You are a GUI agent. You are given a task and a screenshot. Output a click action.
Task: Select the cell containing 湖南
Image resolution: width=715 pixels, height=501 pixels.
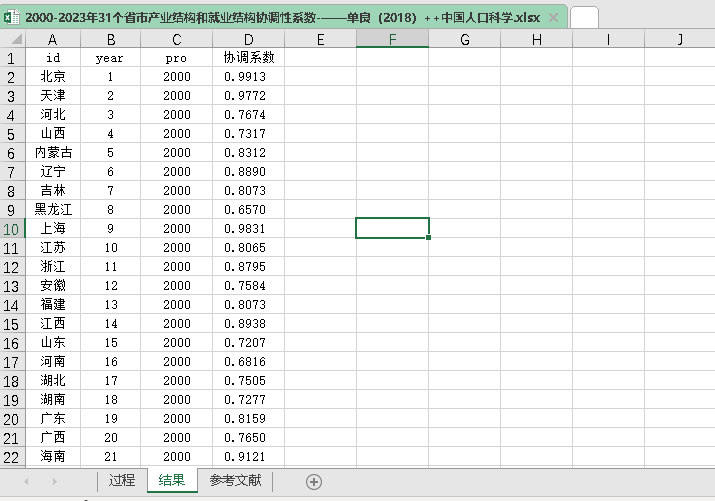point(53,399)
